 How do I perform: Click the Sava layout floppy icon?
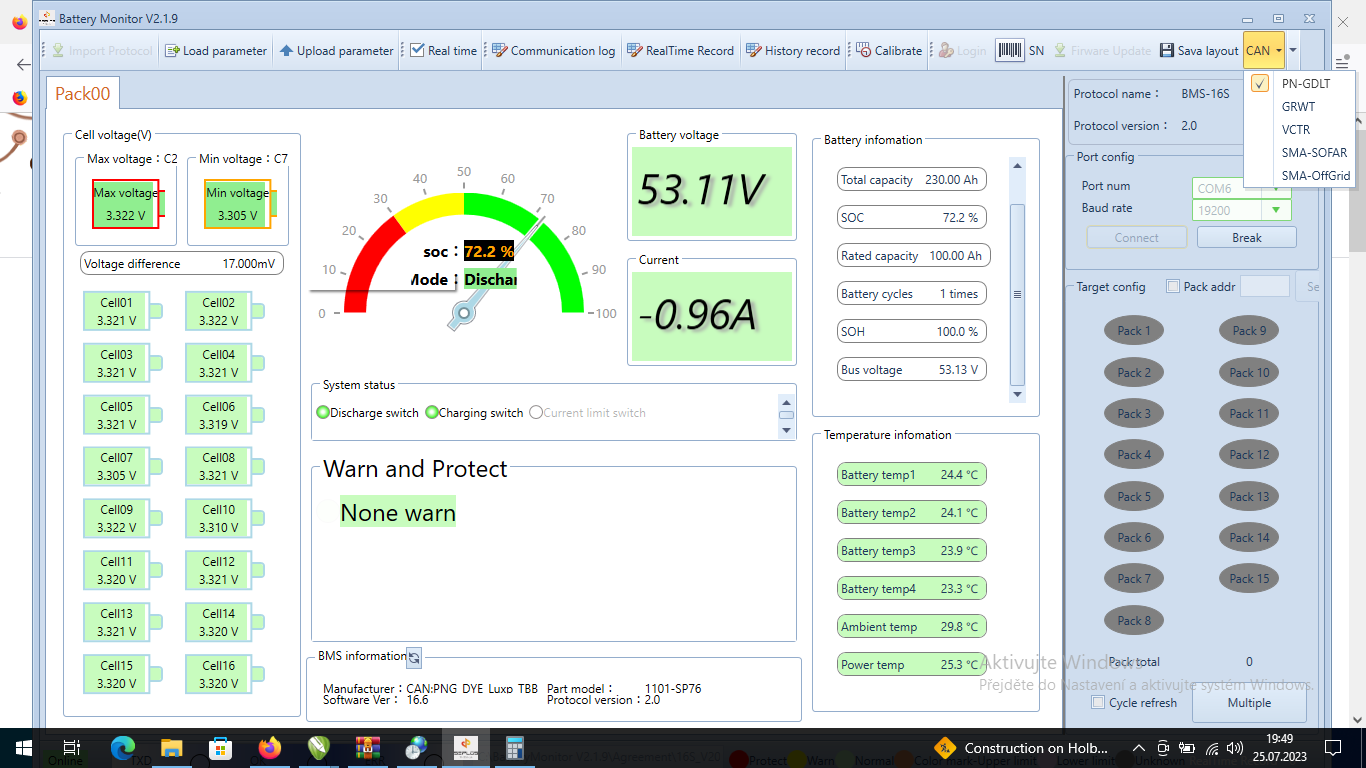point(1167,51)
